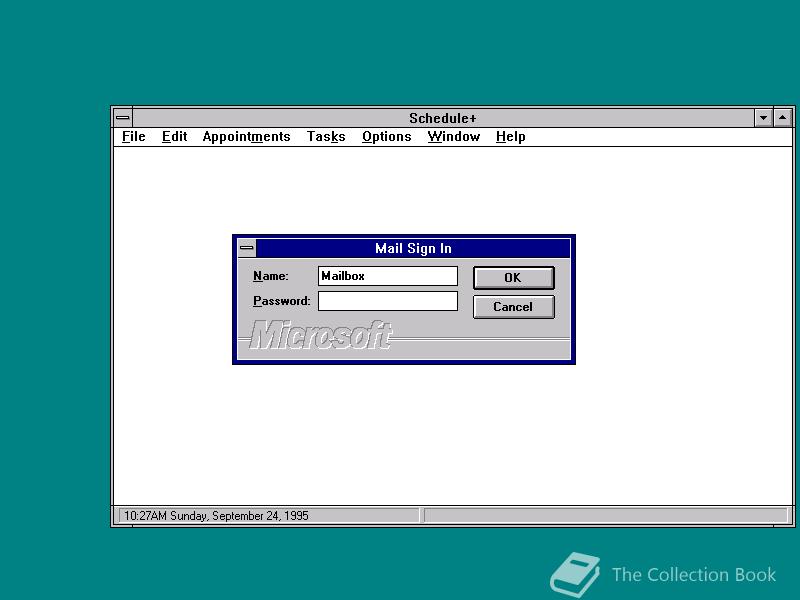Click the Schedule+ title bar
The height and width of the screenshot is (600, 800).
point(443,118)
